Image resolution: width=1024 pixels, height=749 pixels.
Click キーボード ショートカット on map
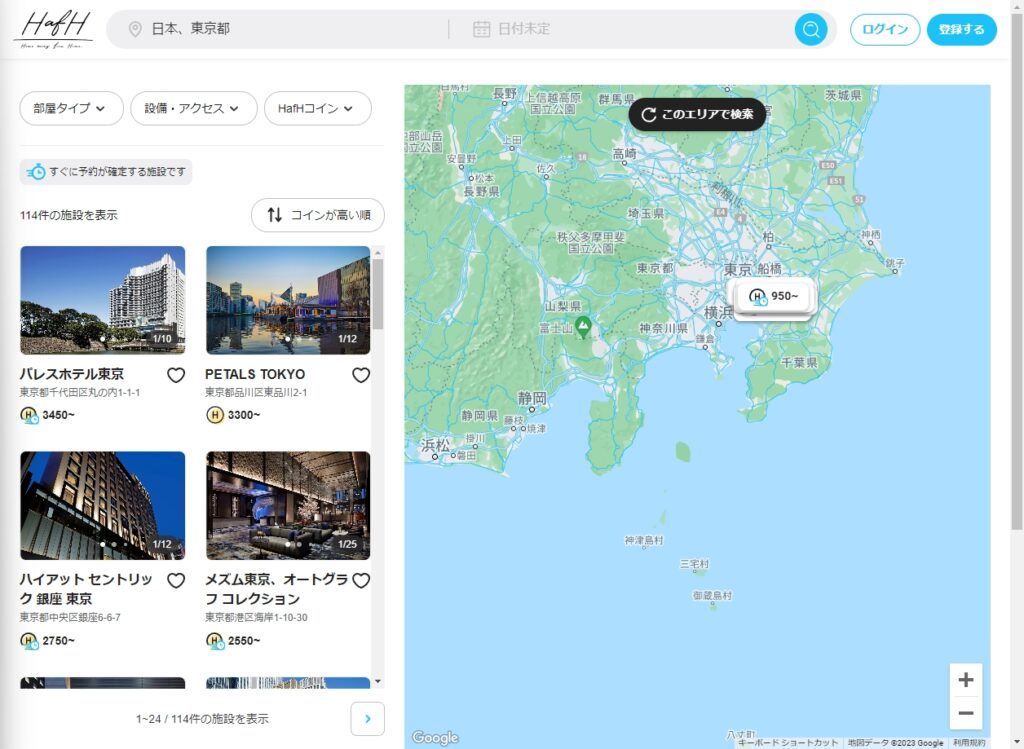pyautogui.click(x=788, y=743)
